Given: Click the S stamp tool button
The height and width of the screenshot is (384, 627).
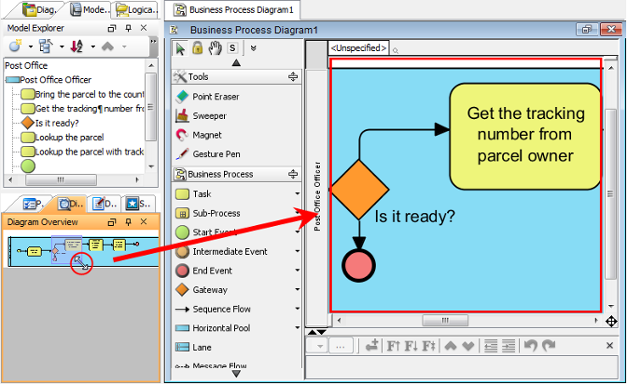Looking at the screenshot, I should [x=232, y=48].
